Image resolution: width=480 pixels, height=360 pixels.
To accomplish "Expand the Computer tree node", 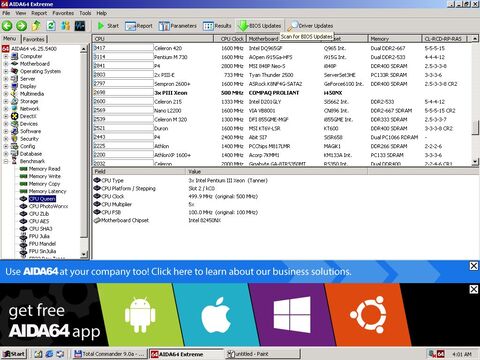I will [x=6, y=56].
